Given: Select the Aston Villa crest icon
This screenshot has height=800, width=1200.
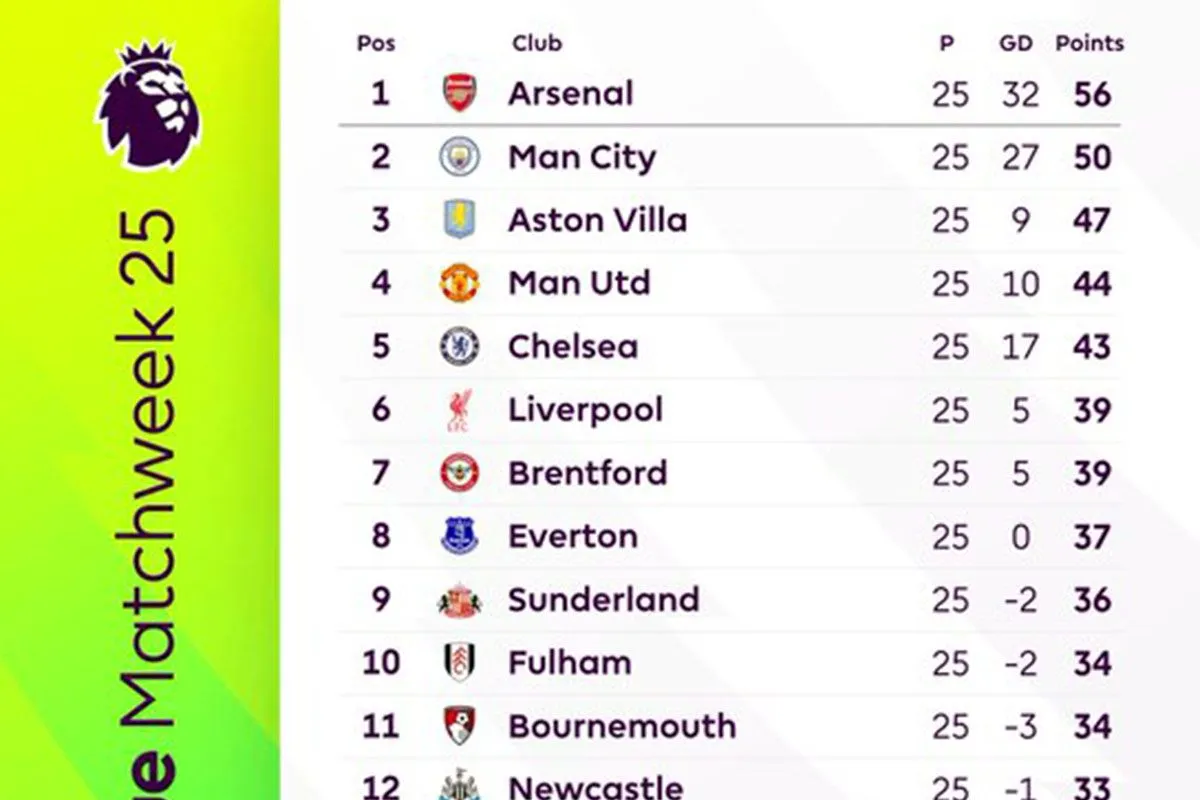Looking at the screenshot, I should tap(460, 220).
